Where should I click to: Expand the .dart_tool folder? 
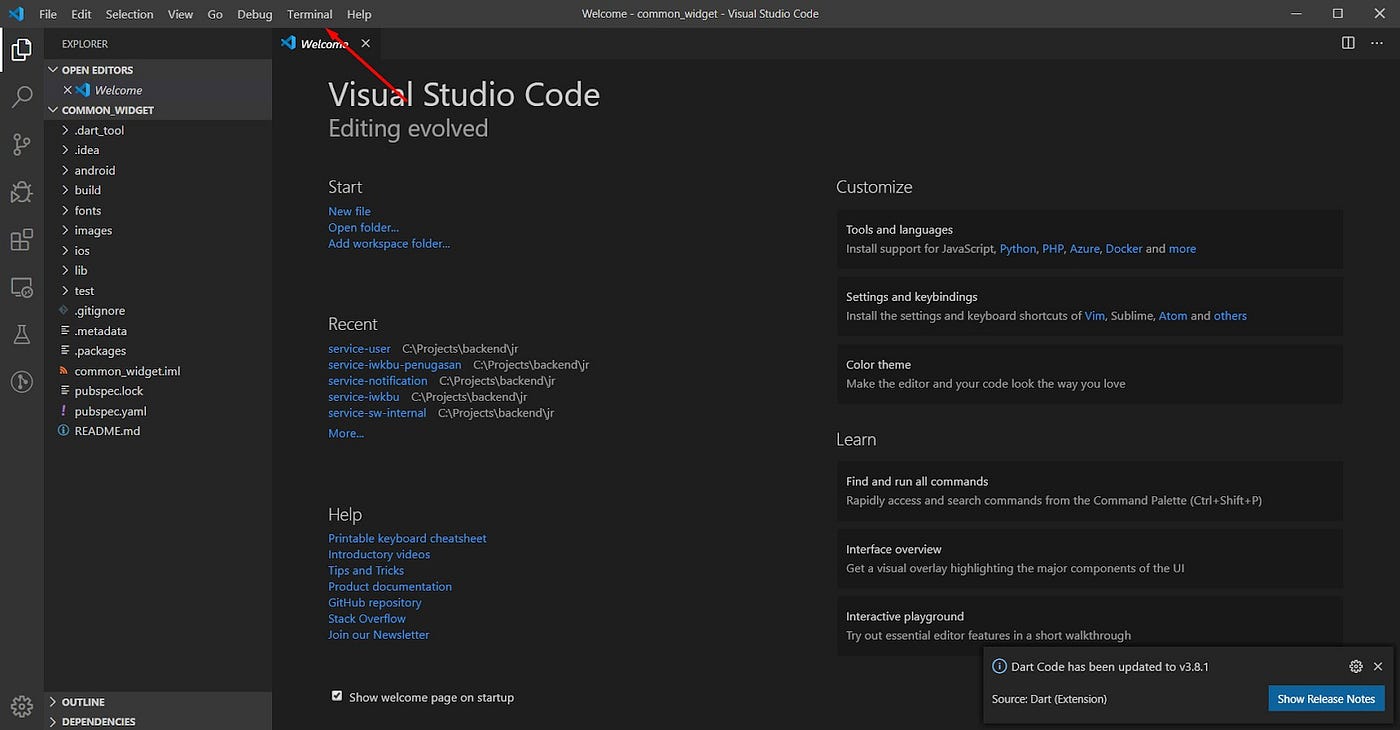coord(158,130)
